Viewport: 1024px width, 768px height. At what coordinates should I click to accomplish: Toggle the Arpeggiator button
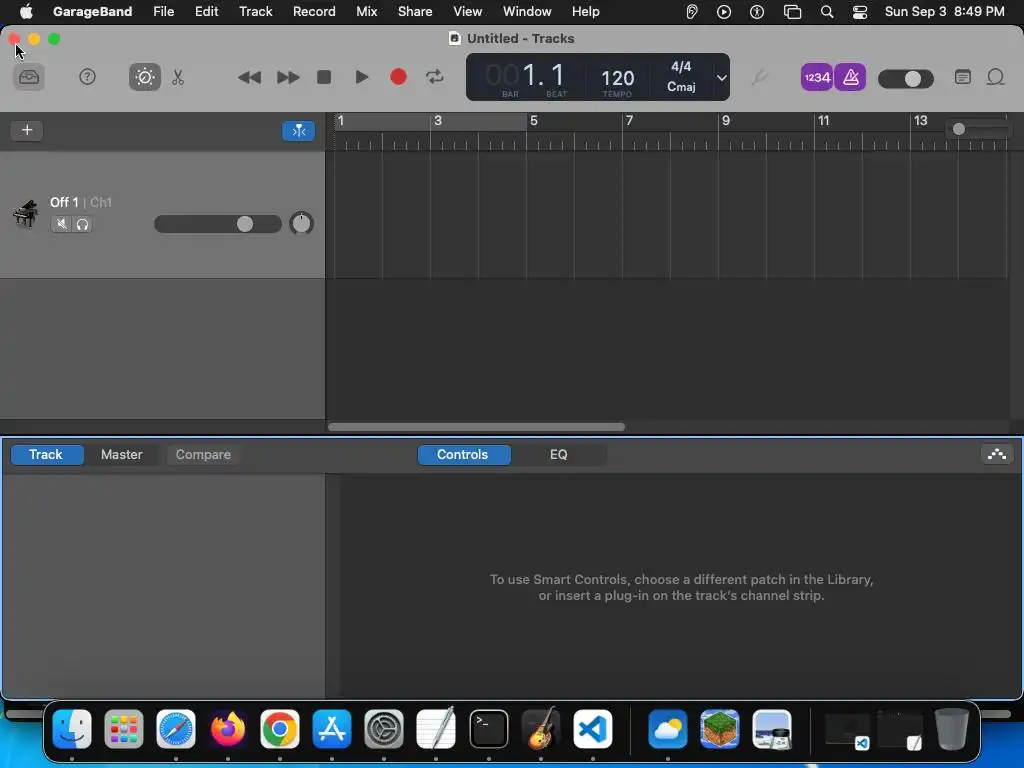click(x=997, y=454)
